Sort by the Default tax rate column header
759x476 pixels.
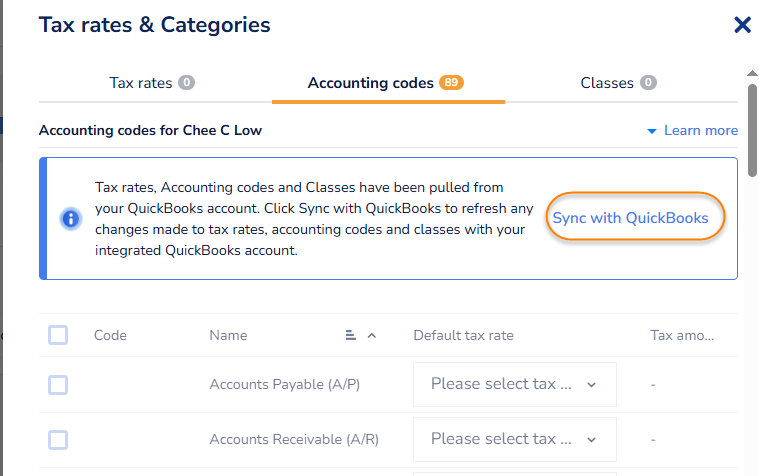(x=463, y=336)
